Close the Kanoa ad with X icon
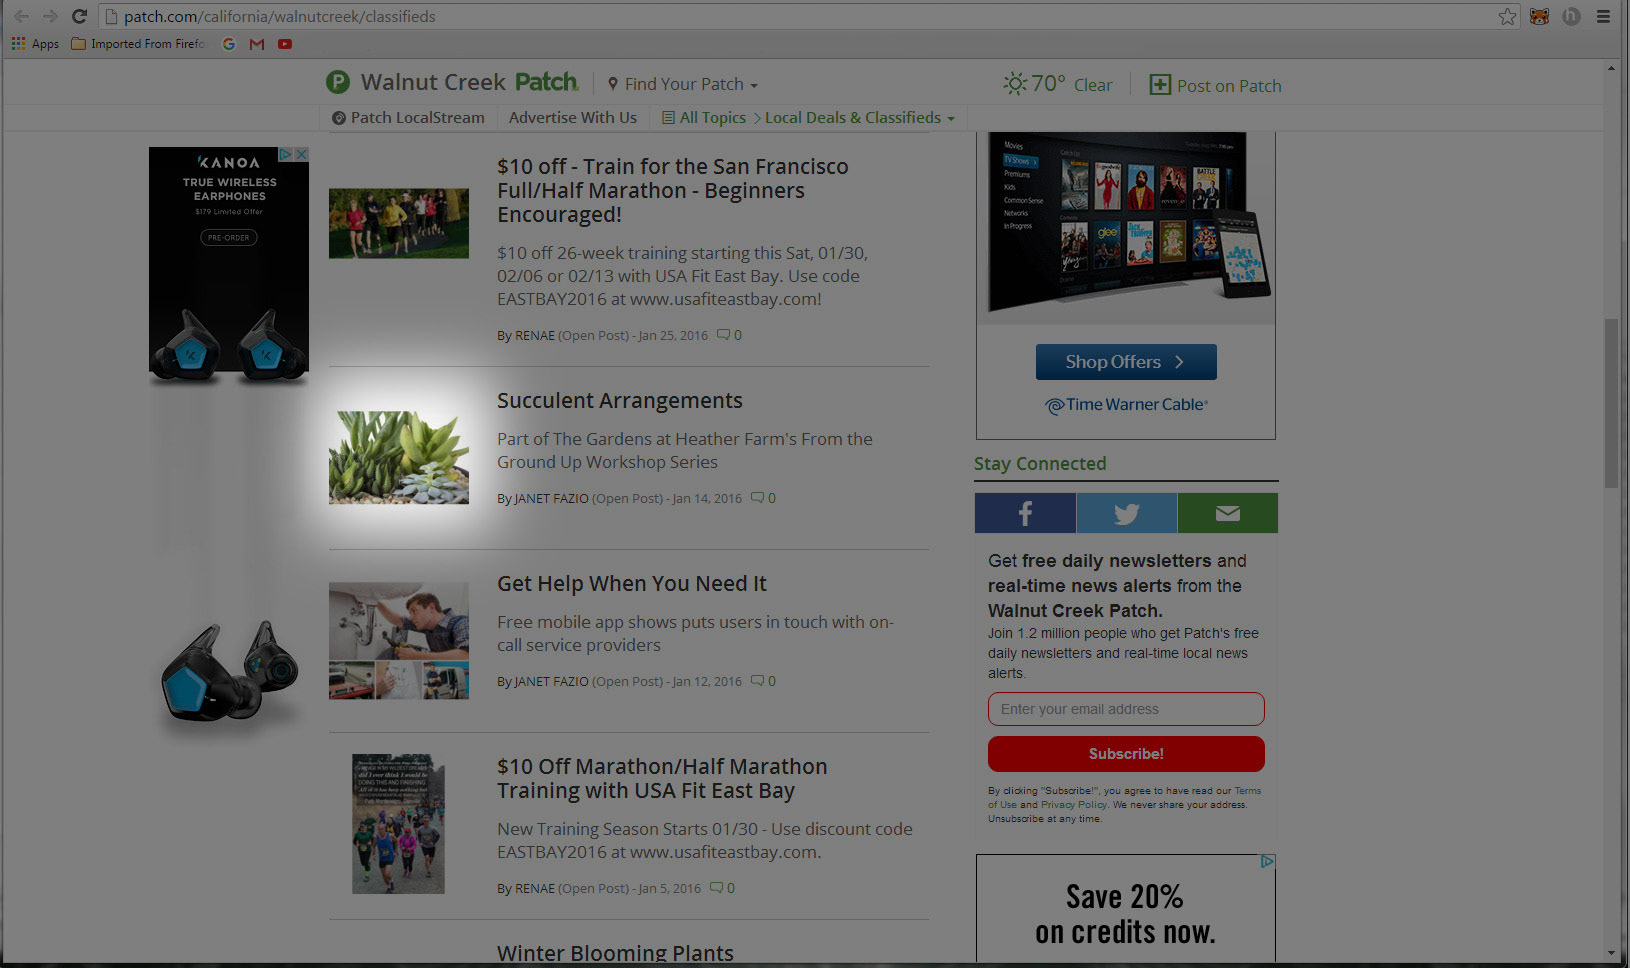Screen dimensions: 1630x968 click(x=301, y=154)
